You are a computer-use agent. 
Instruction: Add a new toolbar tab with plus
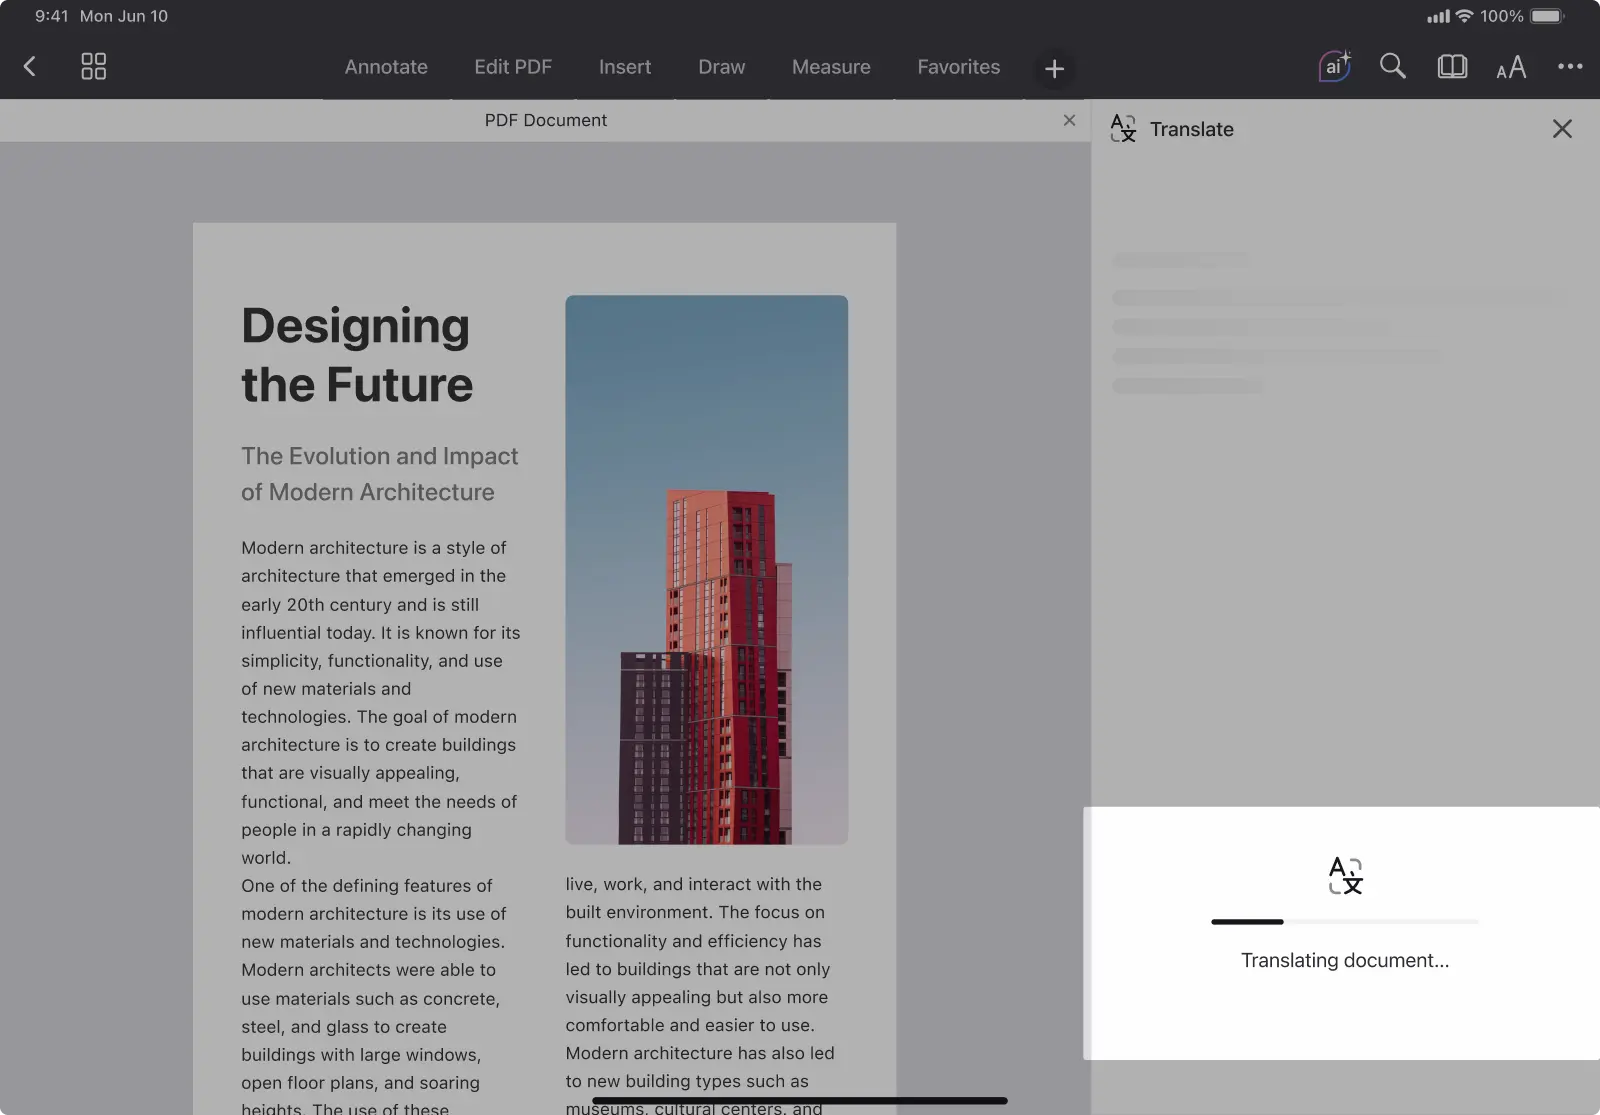(x=1054, y=69)
